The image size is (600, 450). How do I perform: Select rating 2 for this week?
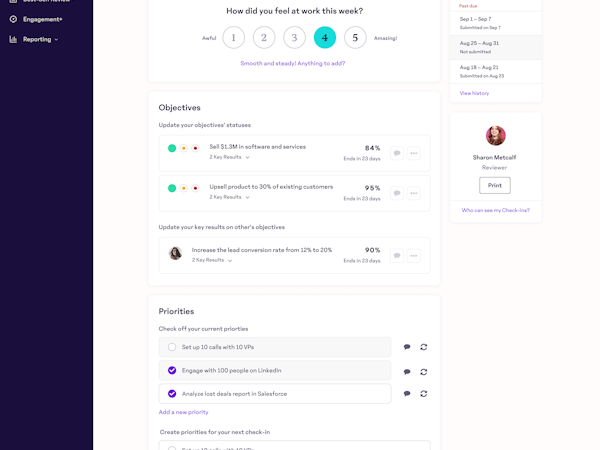tap(264, 38)
